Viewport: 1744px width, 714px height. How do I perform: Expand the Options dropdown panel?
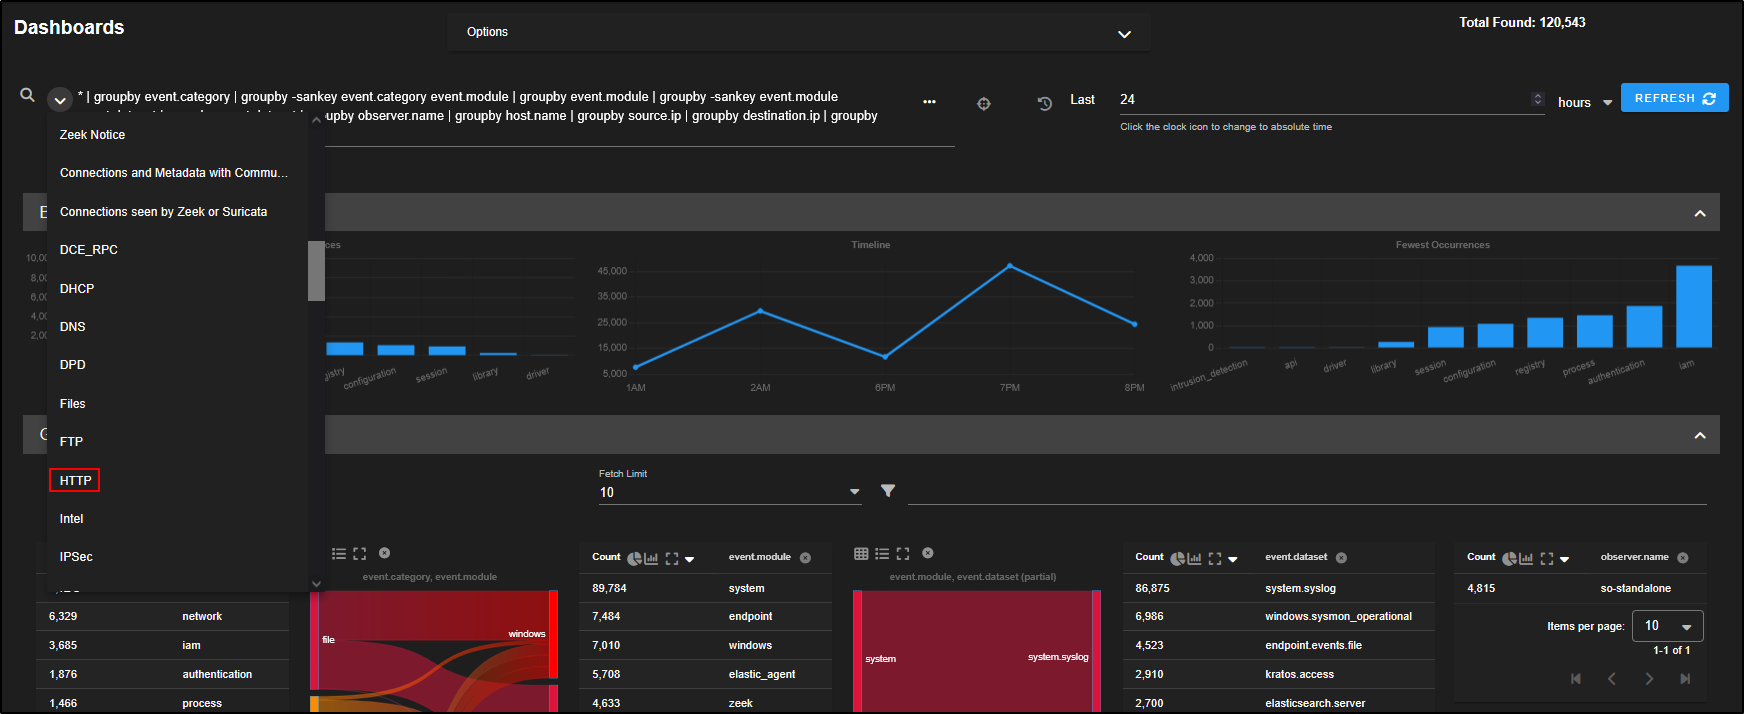click(x=1124, y=33)
